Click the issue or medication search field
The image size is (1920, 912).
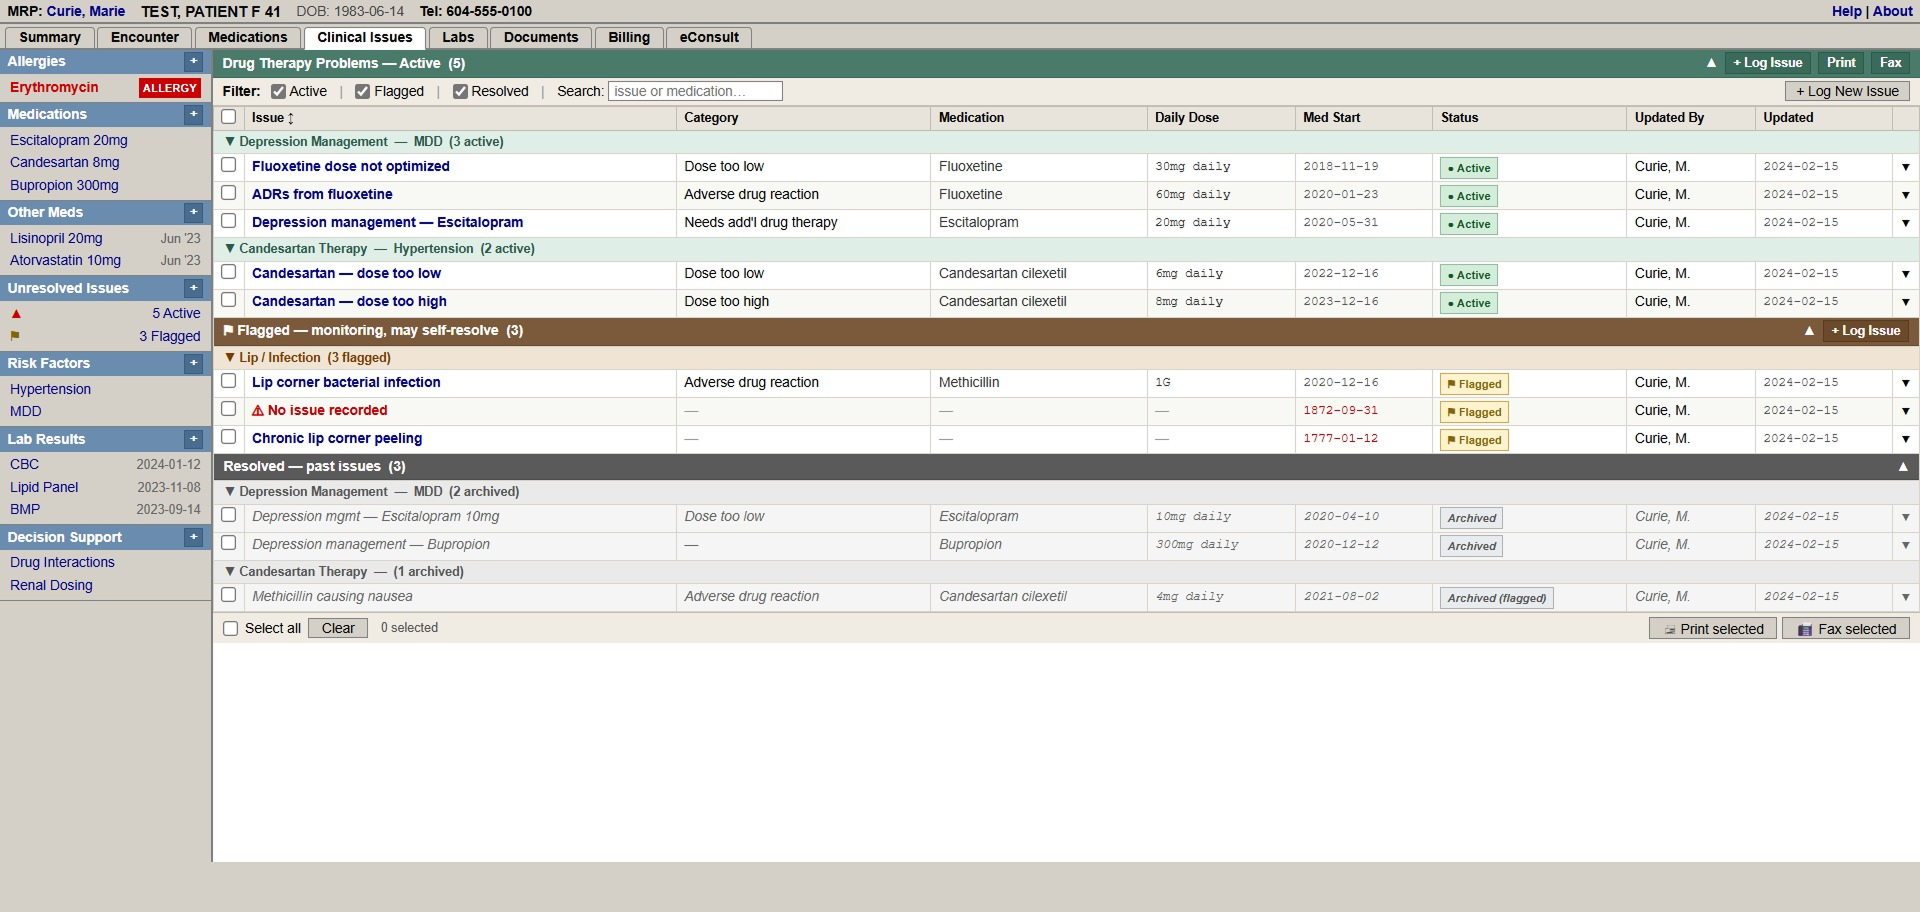pos(694,92)
